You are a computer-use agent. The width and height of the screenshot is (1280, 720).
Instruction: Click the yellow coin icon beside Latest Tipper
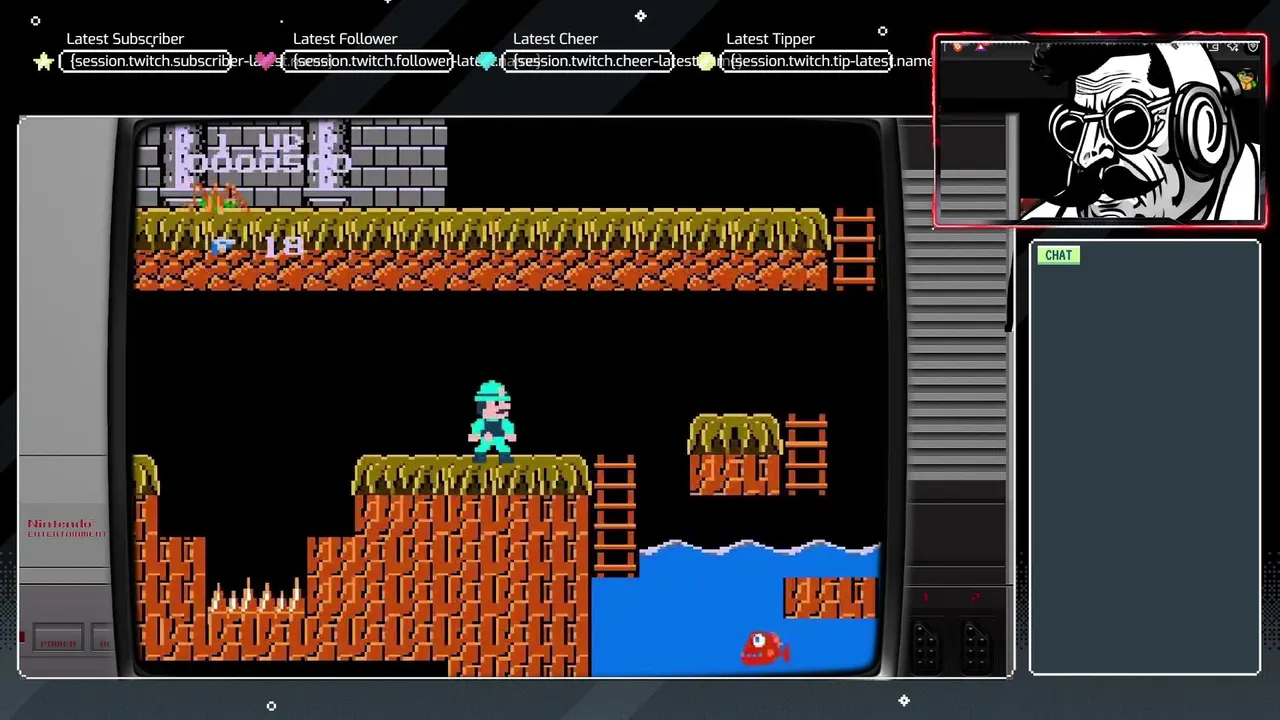tap(706, 61)
